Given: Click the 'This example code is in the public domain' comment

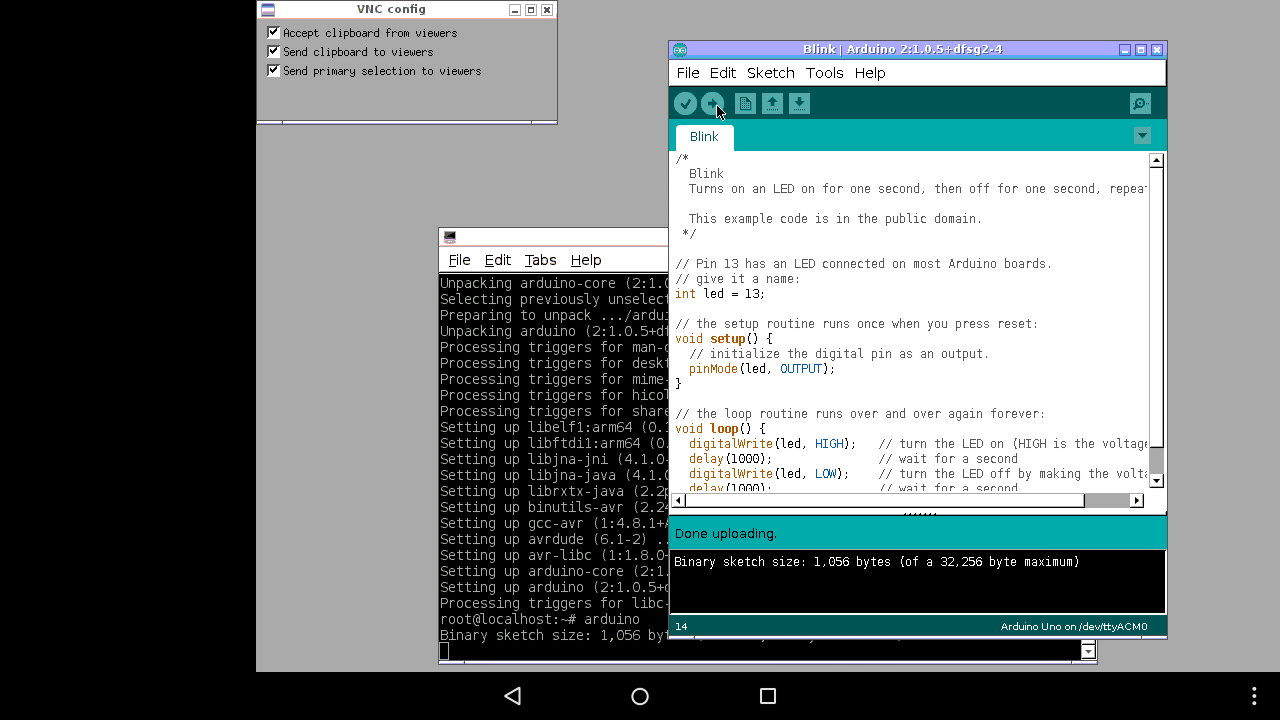Looking at the screenshot, I should pos(835,219).
